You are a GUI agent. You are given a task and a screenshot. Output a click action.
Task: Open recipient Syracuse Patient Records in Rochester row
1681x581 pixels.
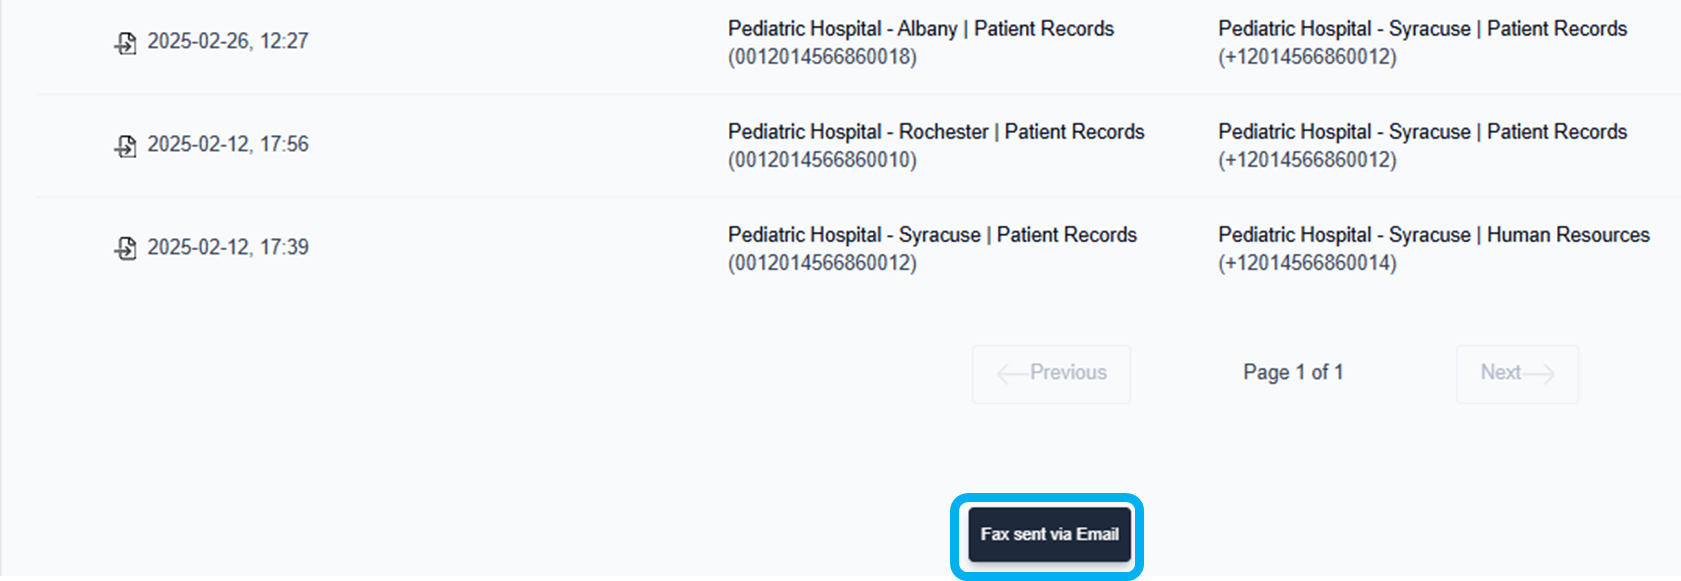tap(1422, 132)
